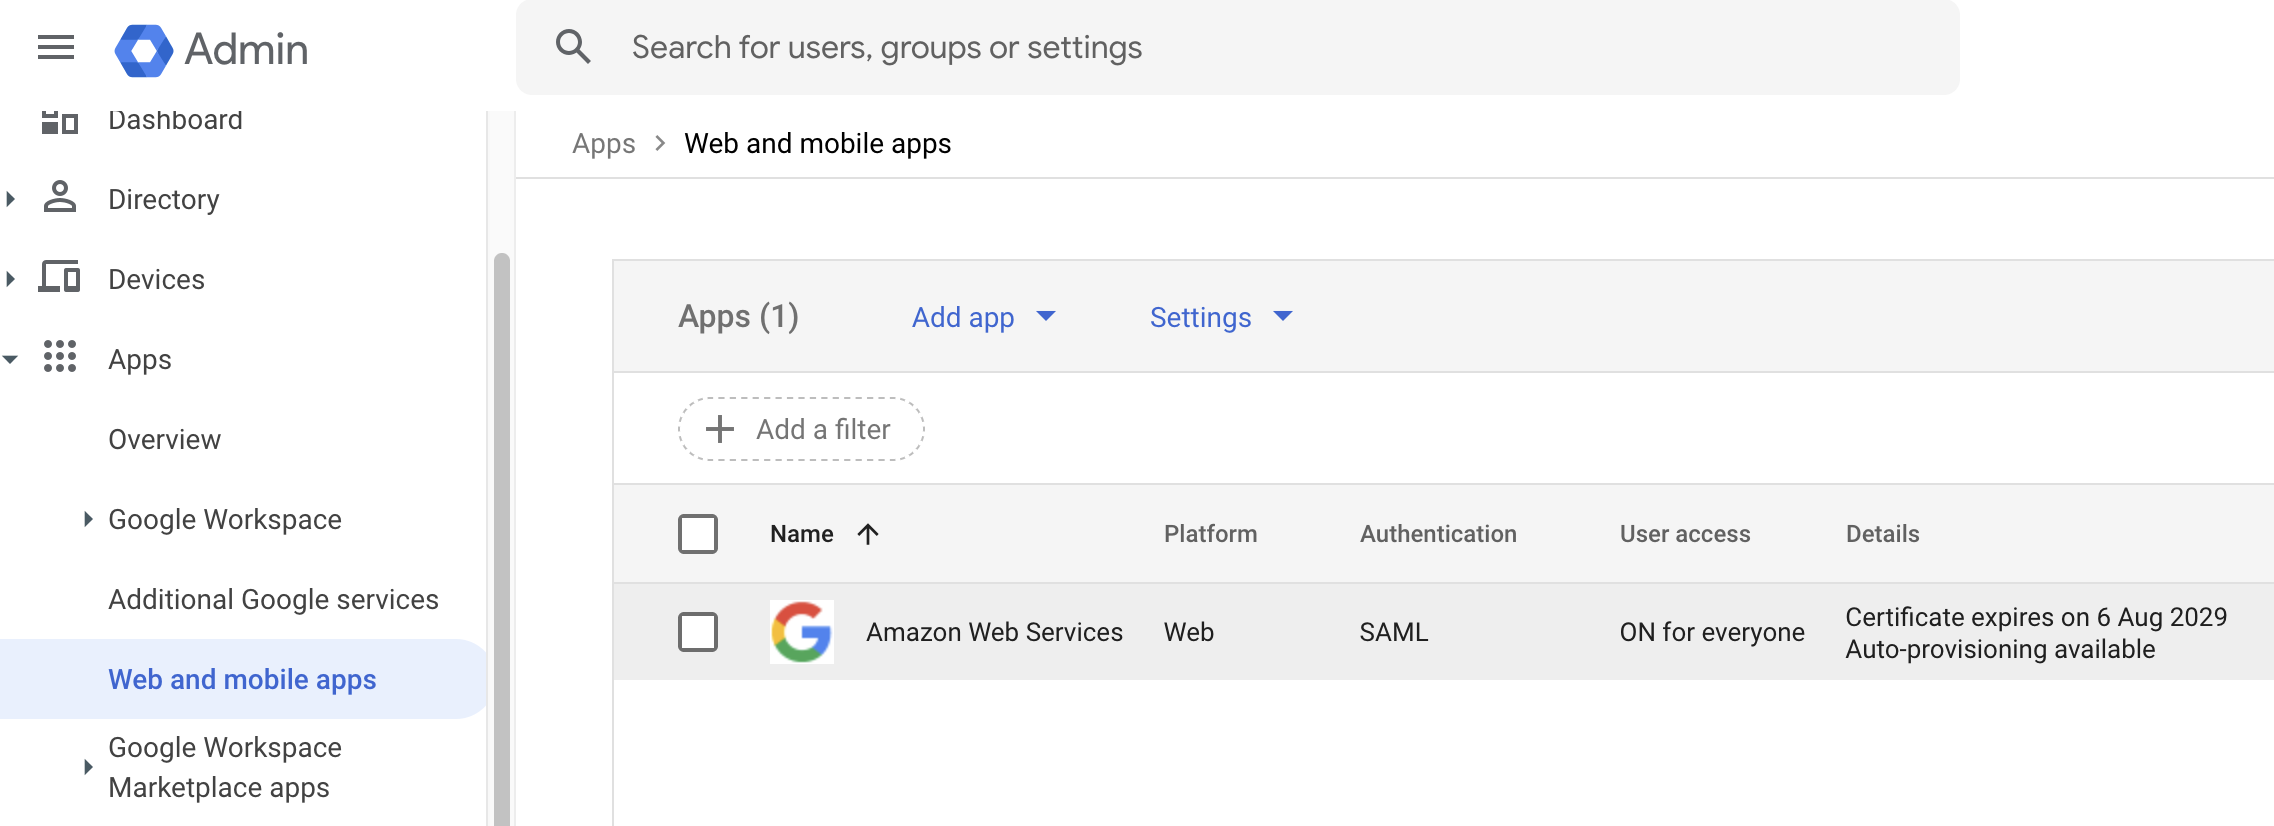The image size is (2274, 826).
Task: Click the search magnifier icon
Action: 573,47
